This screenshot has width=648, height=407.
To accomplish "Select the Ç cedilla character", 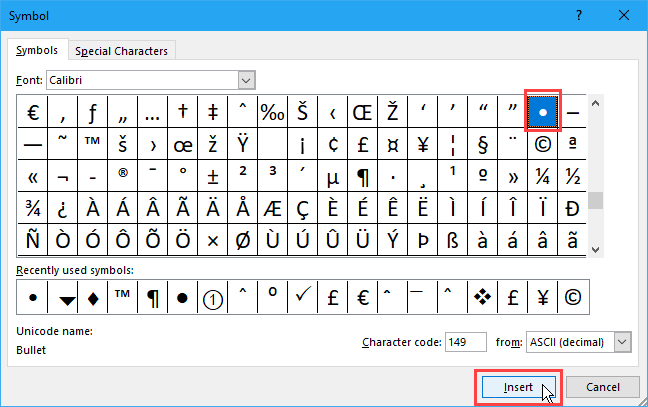I will (x=303, y=208).
